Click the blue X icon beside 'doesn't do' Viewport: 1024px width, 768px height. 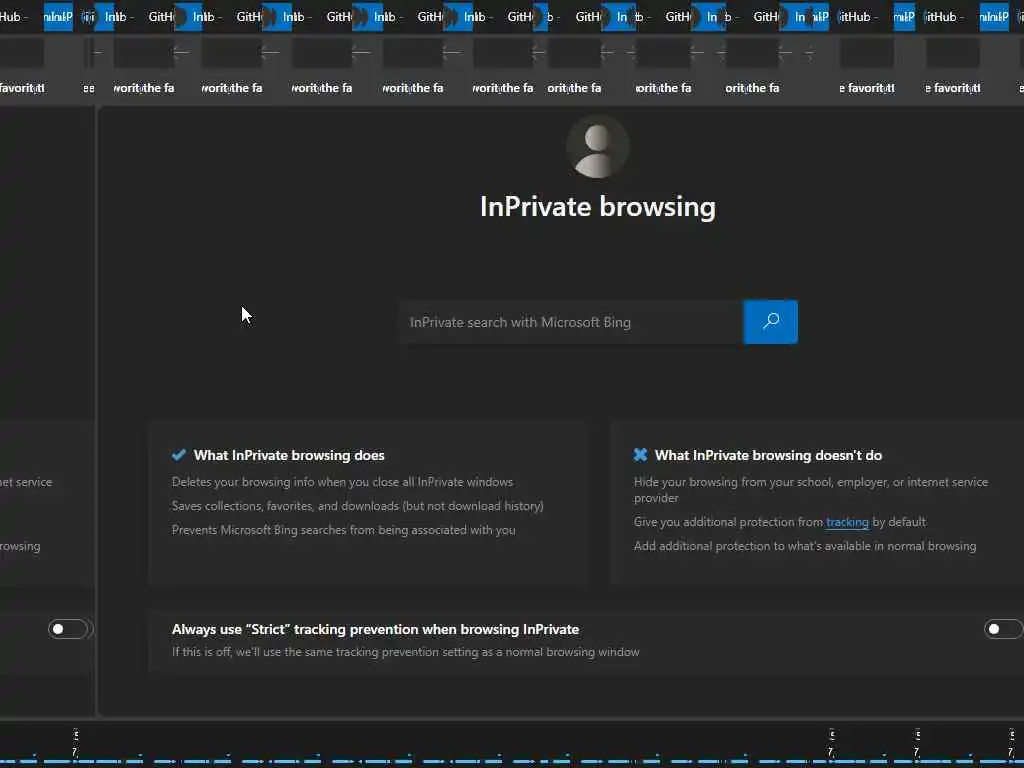pyautogui.click(x=641, y=455)
